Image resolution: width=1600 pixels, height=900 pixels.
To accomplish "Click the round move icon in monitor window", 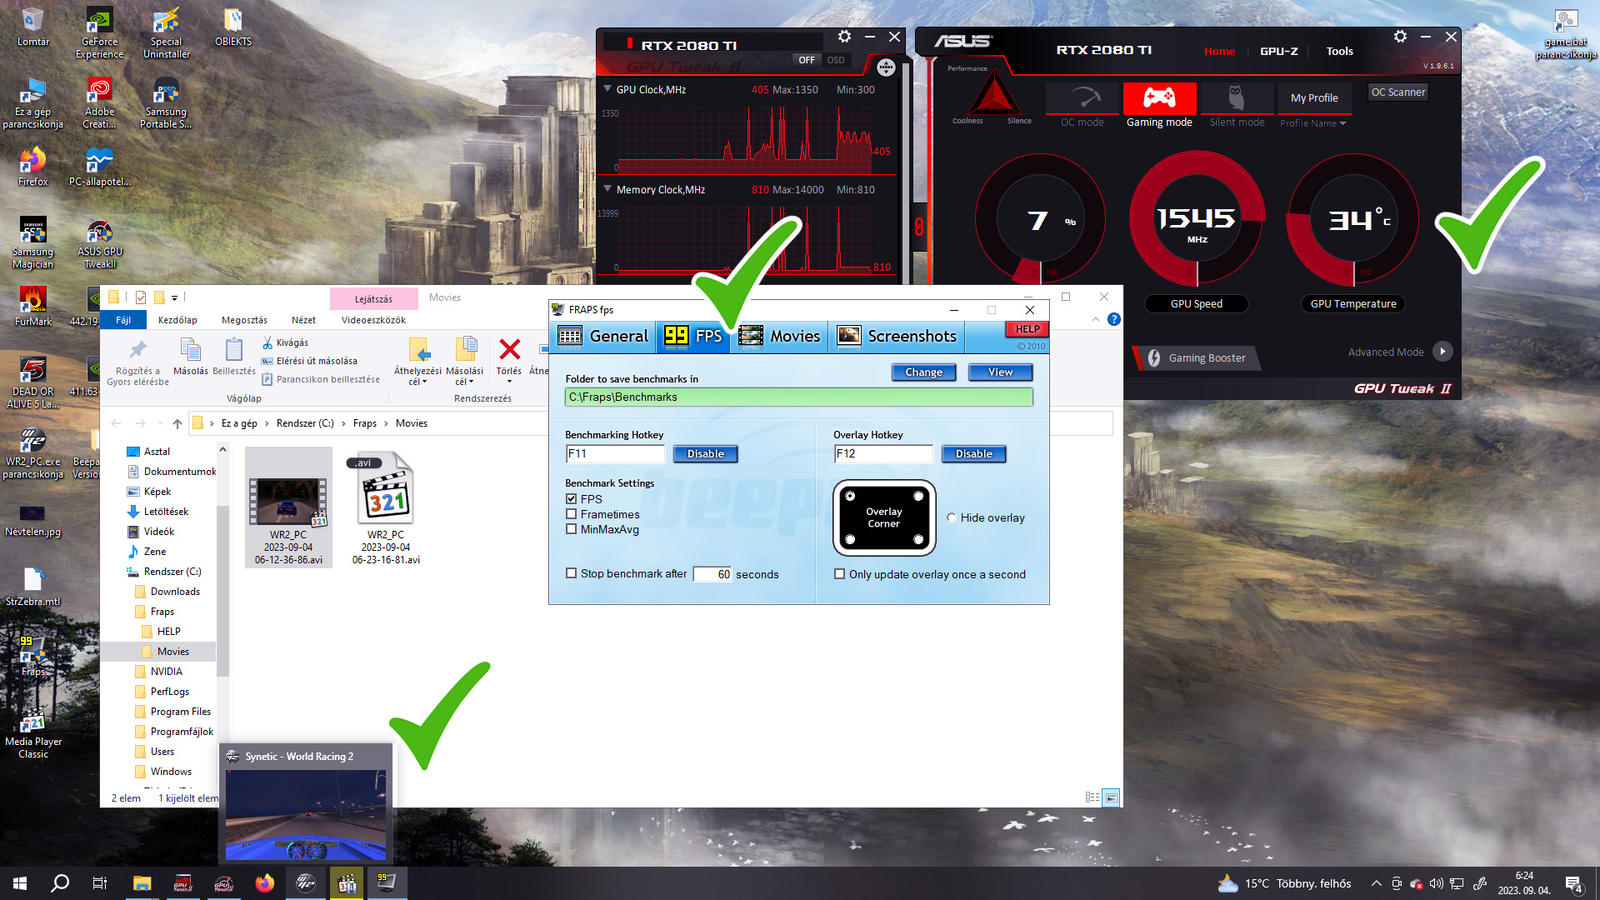I will 886,68.
